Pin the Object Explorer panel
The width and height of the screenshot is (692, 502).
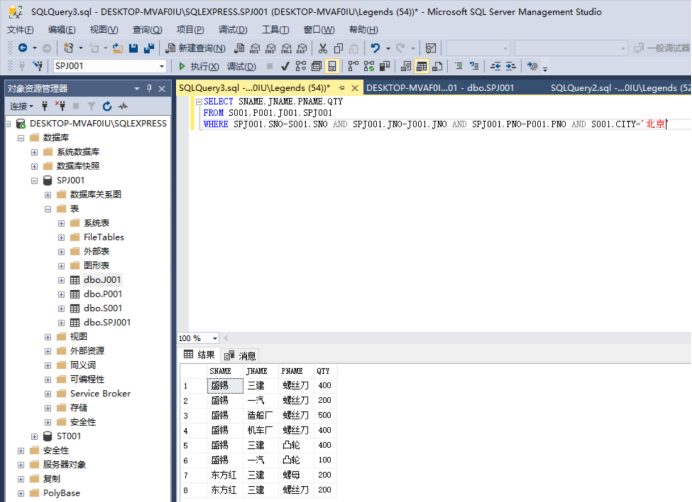(150, 88)
